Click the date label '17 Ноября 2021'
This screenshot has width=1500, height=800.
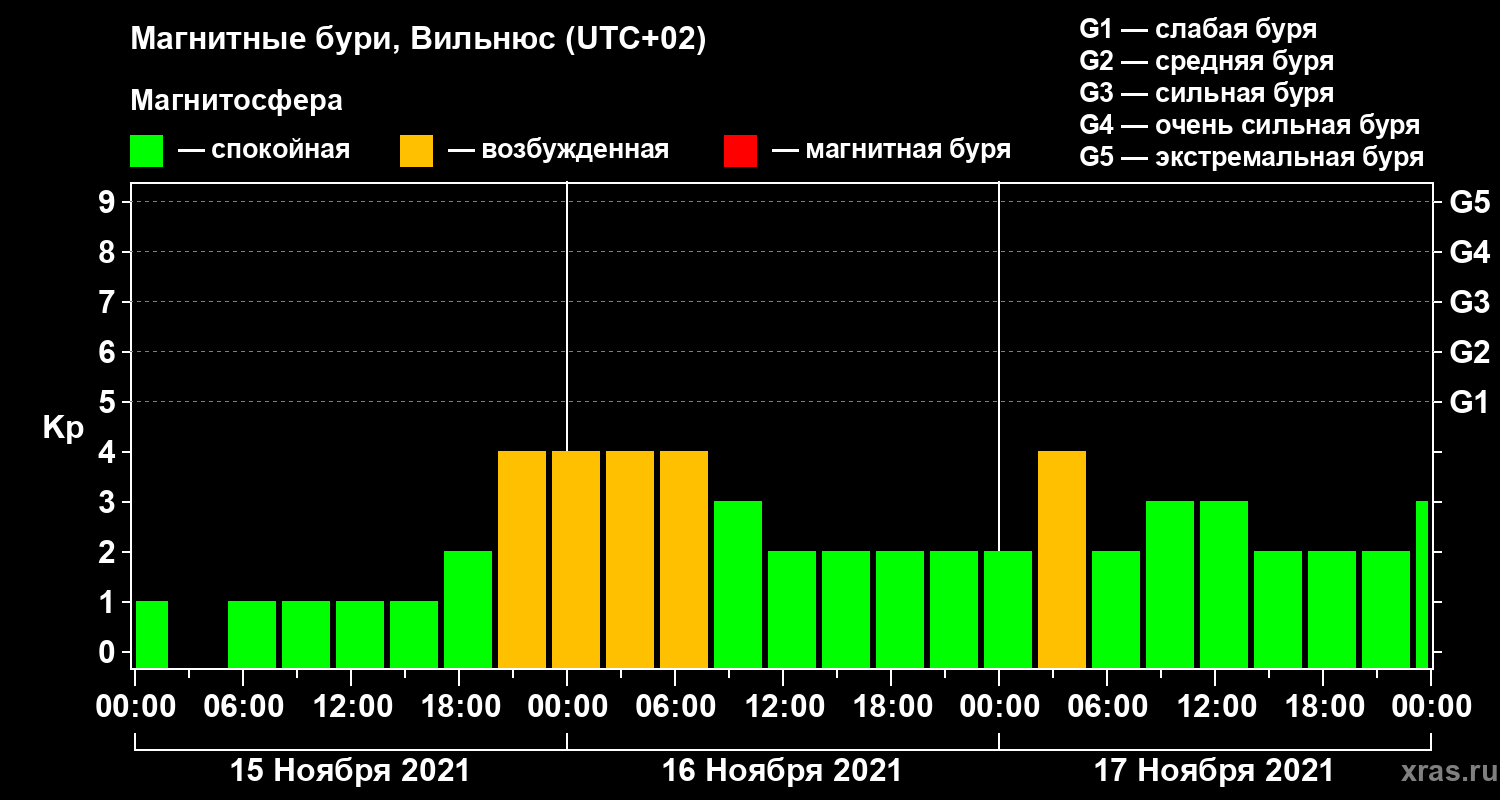[x=1214, y=771]
